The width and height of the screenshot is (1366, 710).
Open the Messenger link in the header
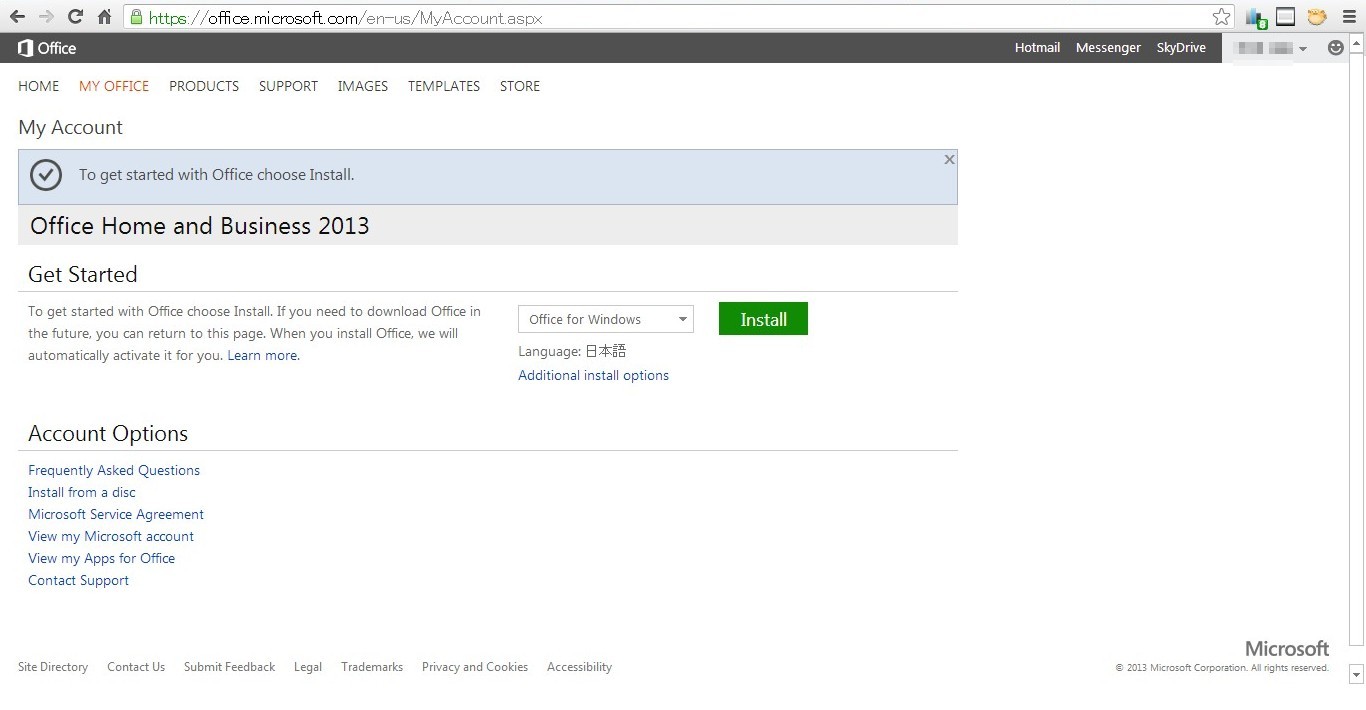coord(1108,48)
